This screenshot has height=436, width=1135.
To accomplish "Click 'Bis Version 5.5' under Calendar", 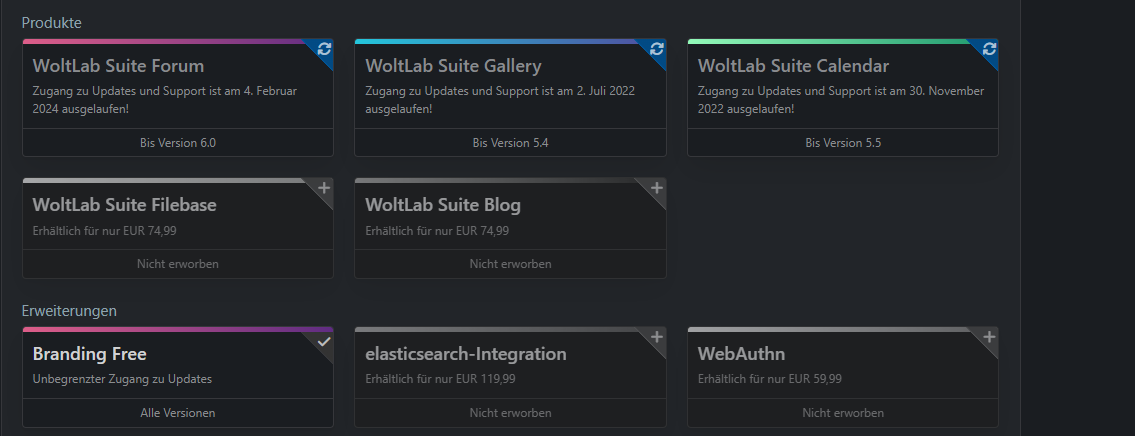I will click(843, 143).
